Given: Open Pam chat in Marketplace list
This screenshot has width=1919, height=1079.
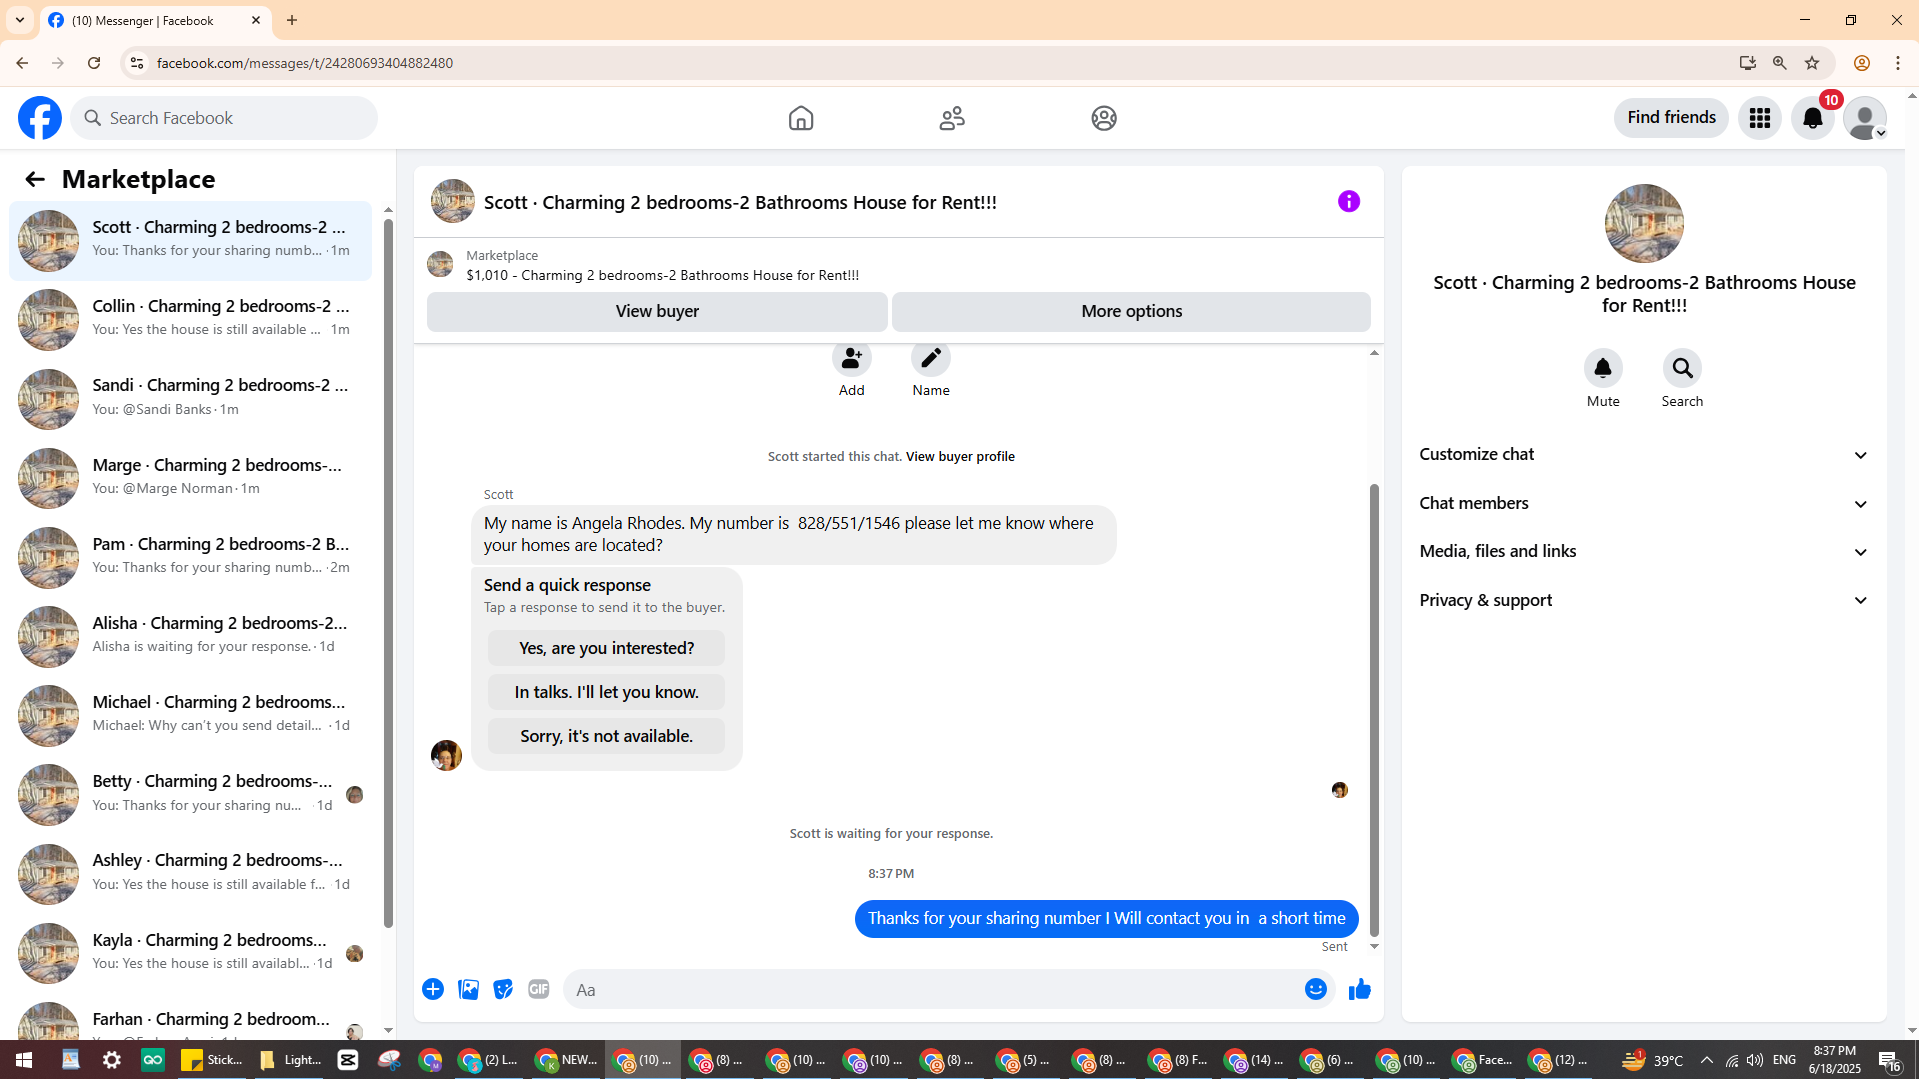Looking at the screenshot, I should click(x=190, y=557).
